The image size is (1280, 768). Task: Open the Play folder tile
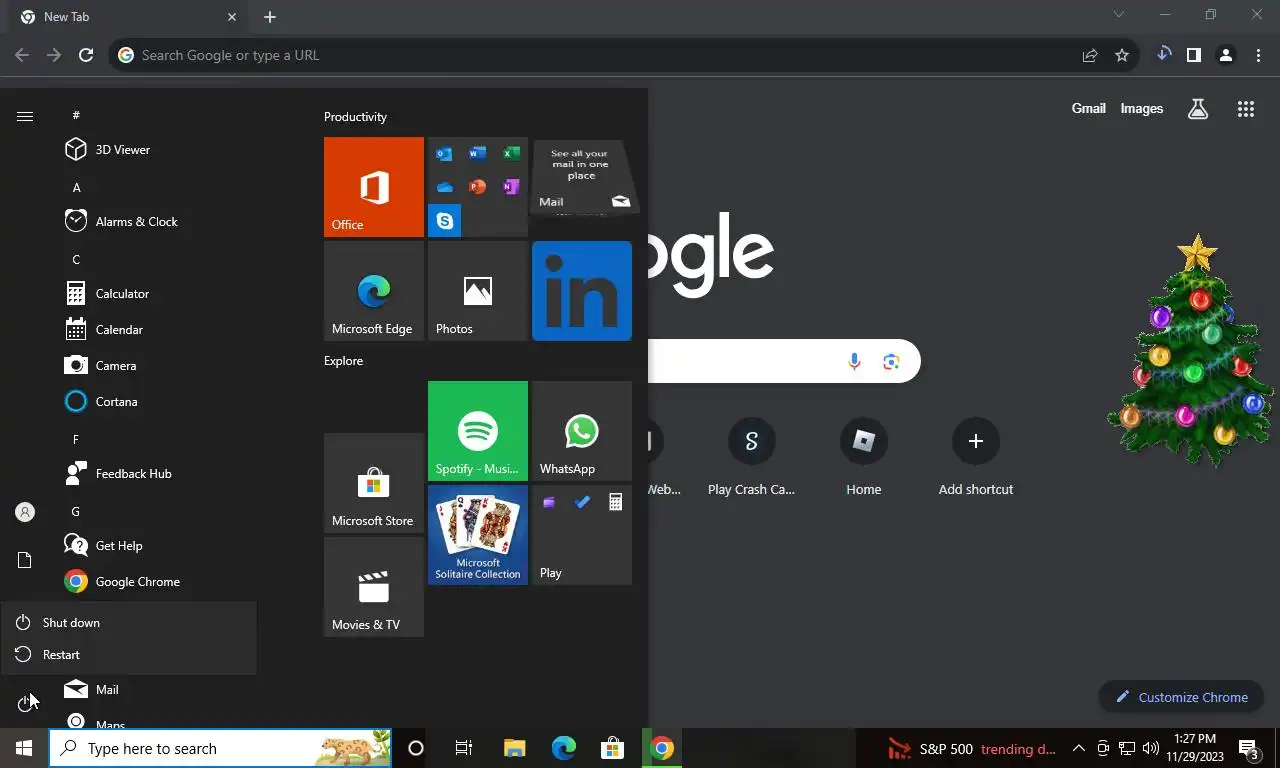582,535
